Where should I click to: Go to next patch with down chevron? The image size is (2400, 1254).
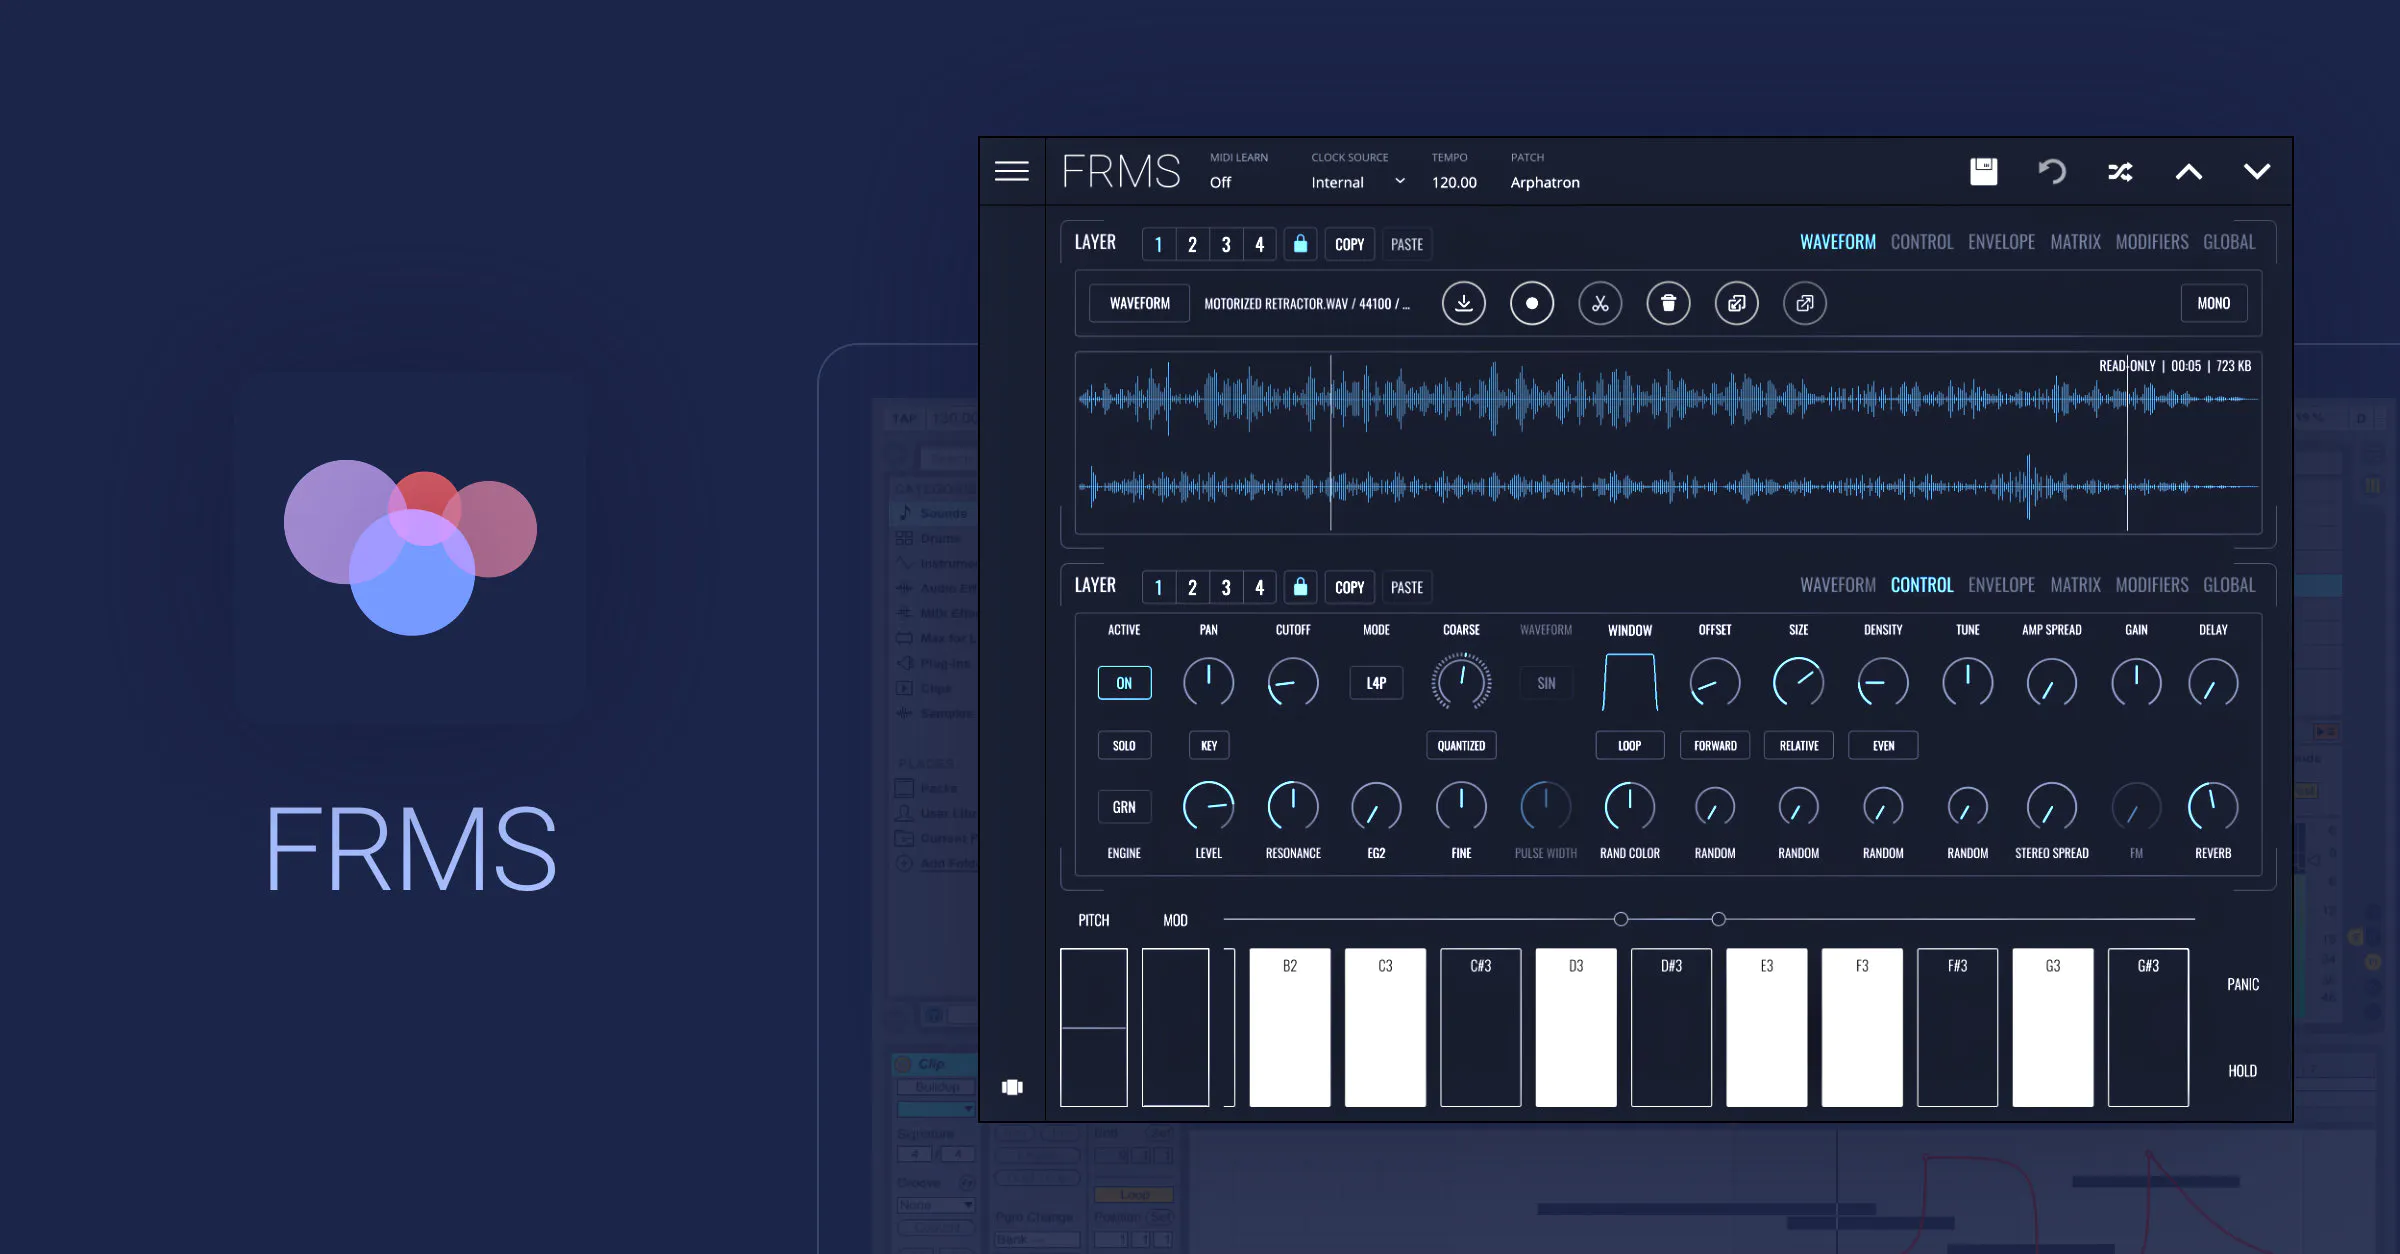click(x=2256, y=172)
